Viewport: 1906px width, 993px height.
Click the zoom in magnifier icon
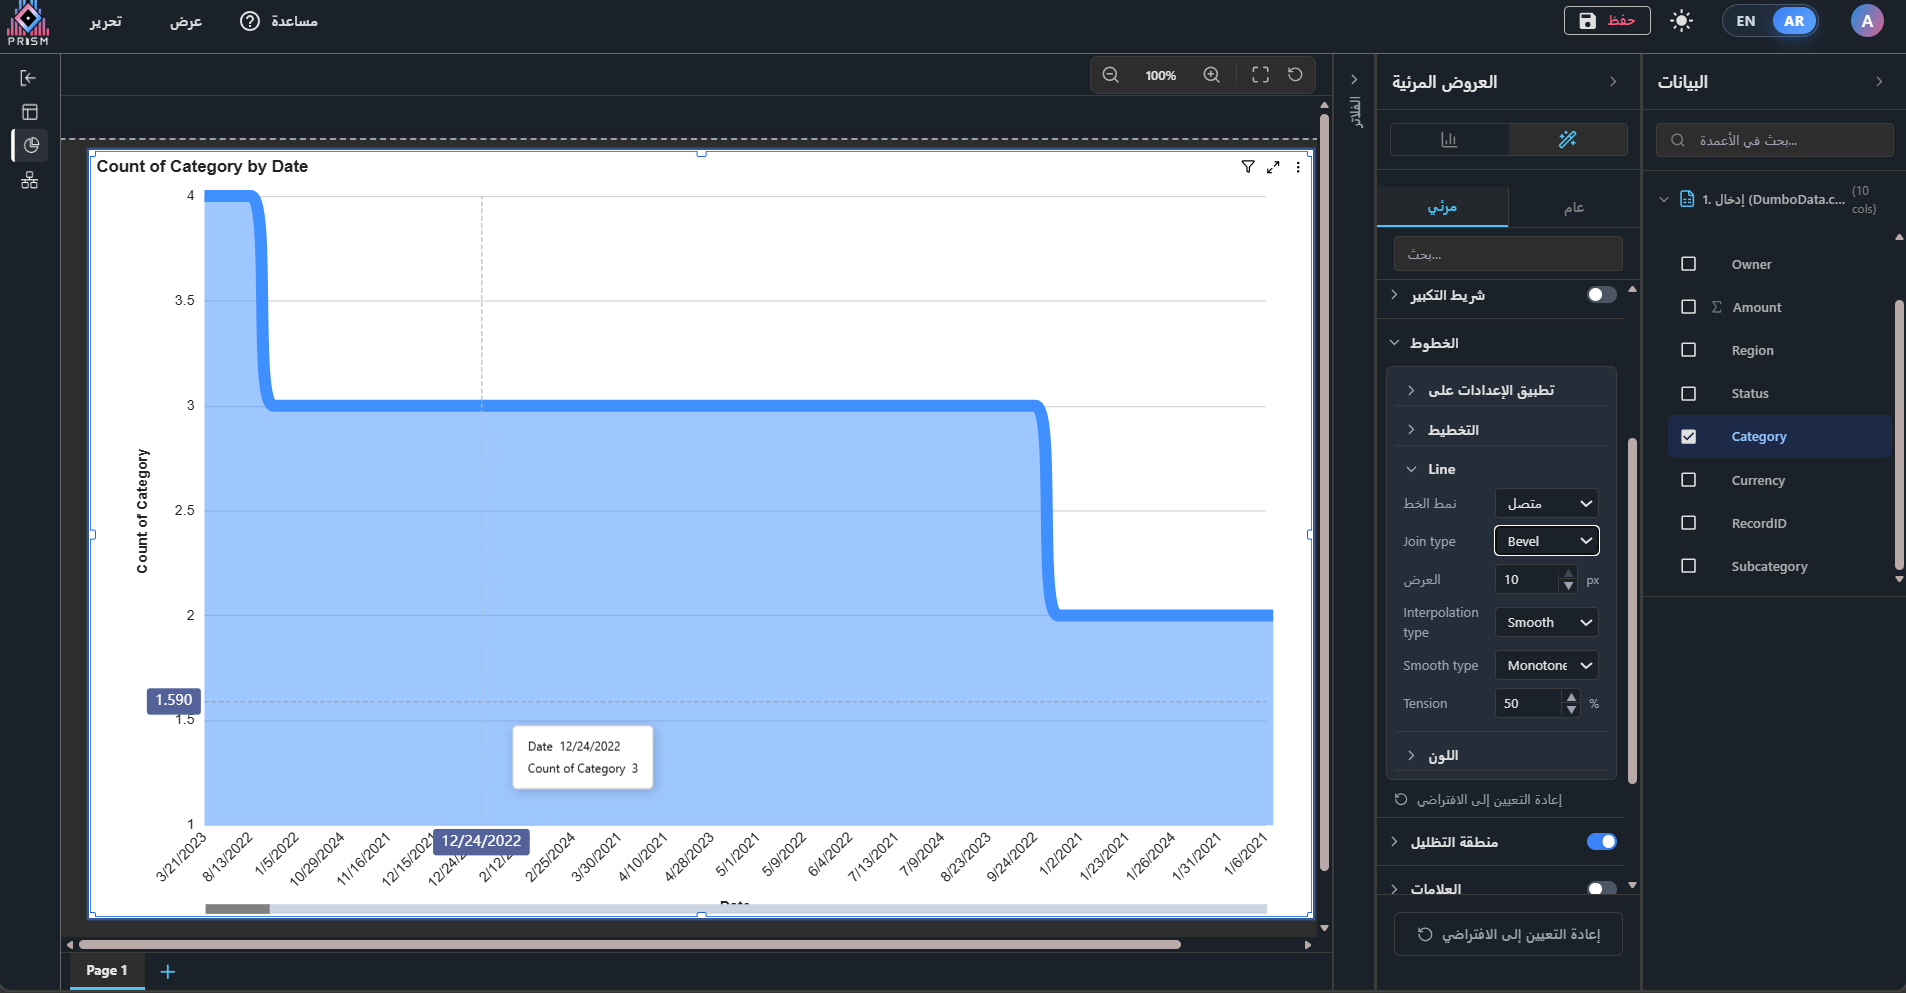coord(1211,75)
